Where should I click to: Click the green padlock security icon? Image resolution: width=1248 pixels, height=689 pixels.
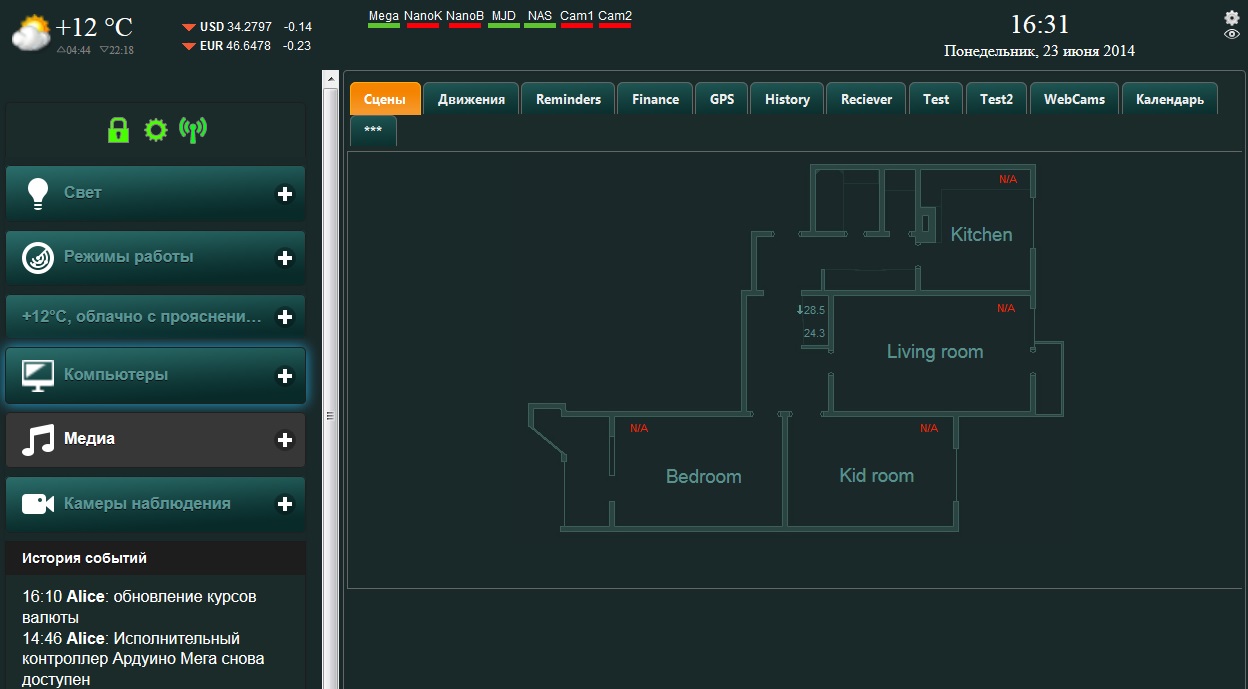[119, 130]
